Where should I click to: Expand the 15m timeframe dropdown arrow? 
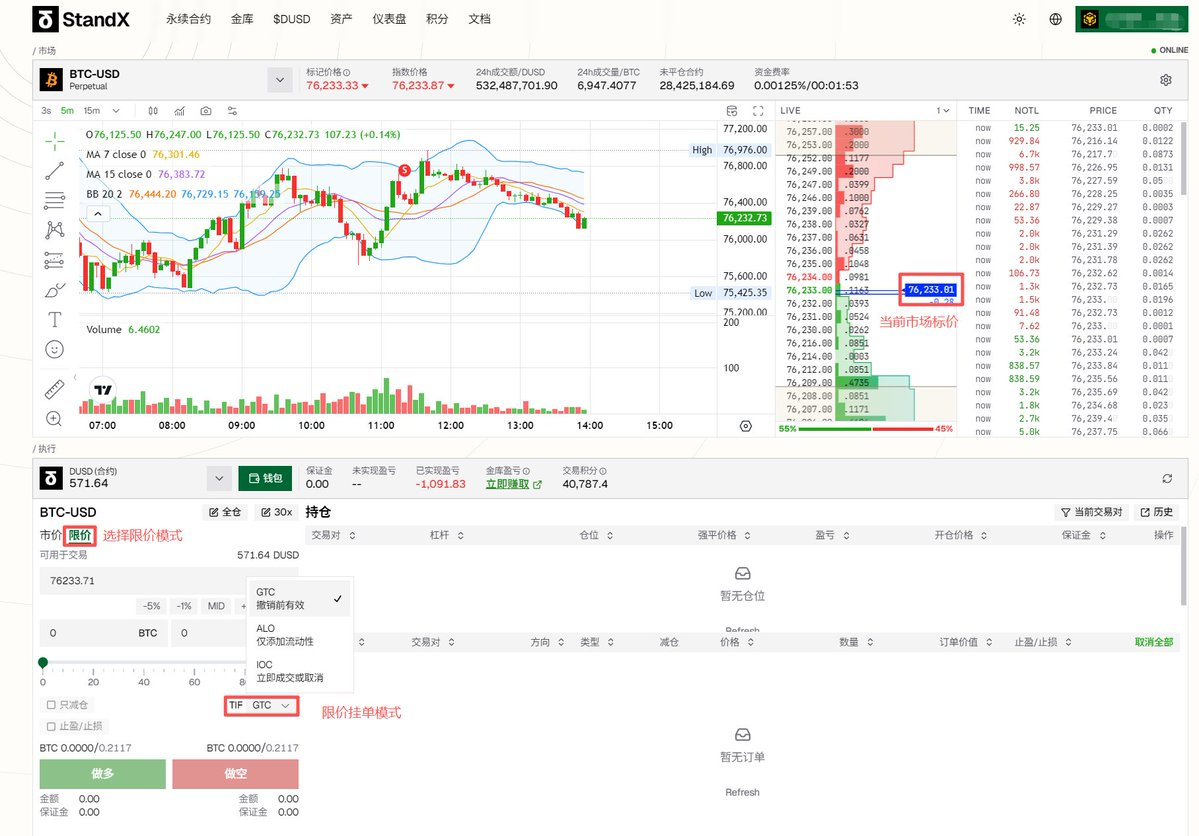[x=116, y=111]
